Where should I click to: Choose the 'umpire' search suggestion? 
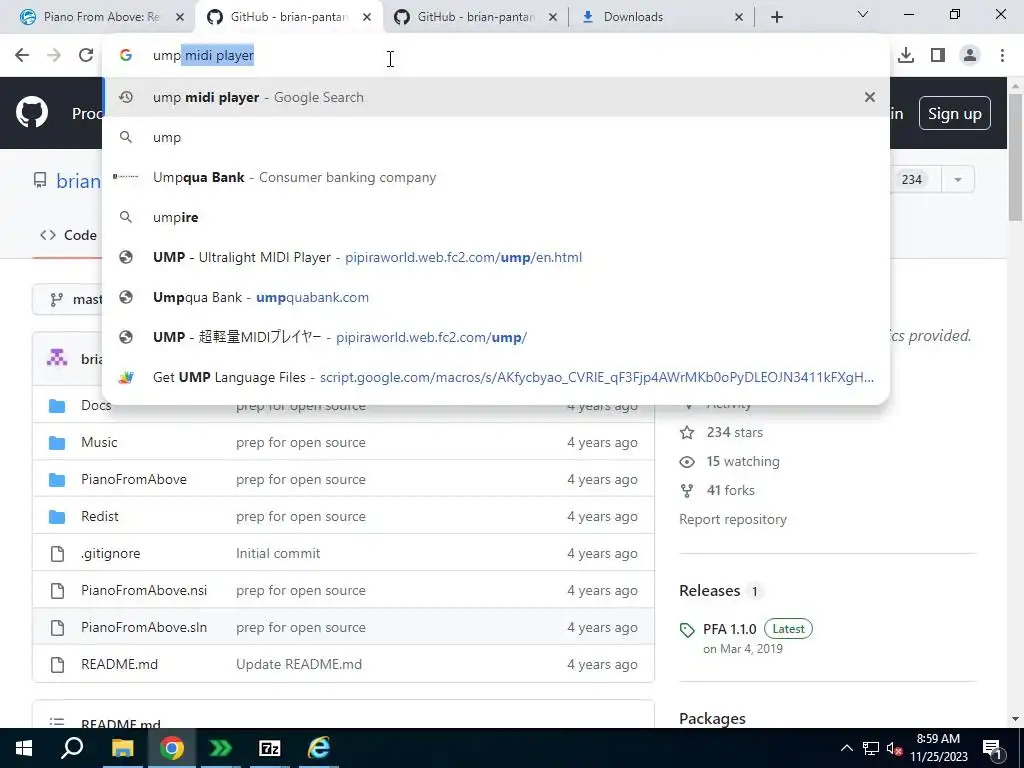pyautogui.click(x=496, y=217)
